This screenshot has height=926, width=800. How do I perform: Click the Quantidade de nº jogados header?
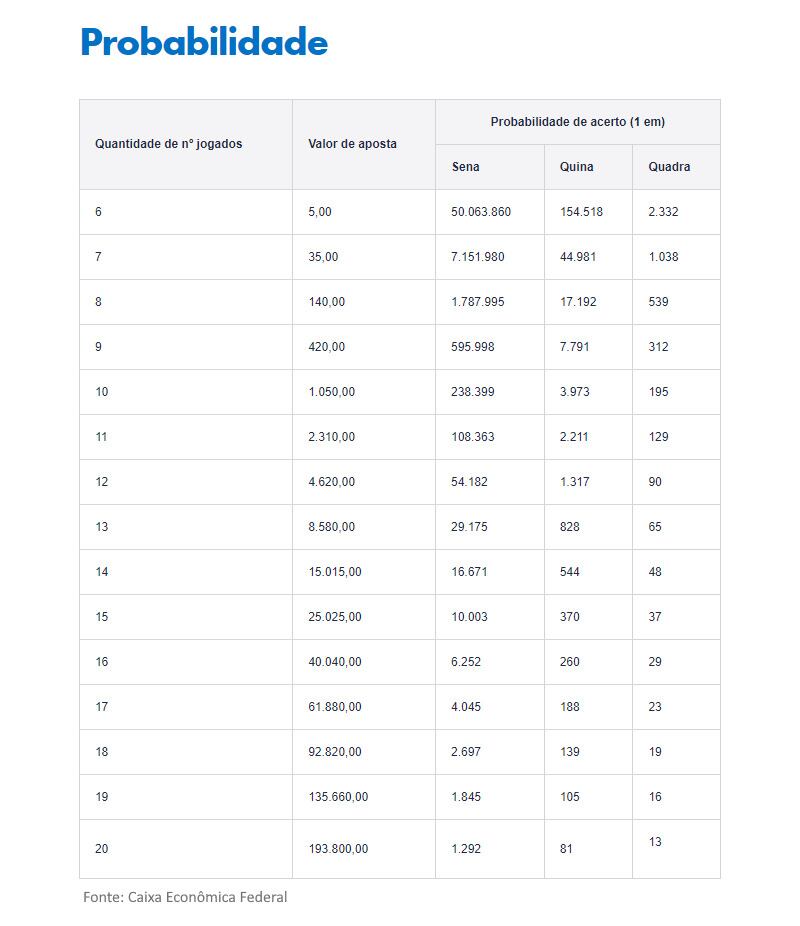pyautogui.click(x=168, y=144)
